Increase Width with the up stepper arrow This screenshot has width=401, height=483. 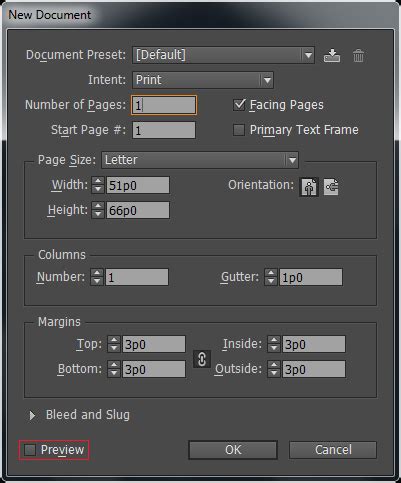(98, 181)
